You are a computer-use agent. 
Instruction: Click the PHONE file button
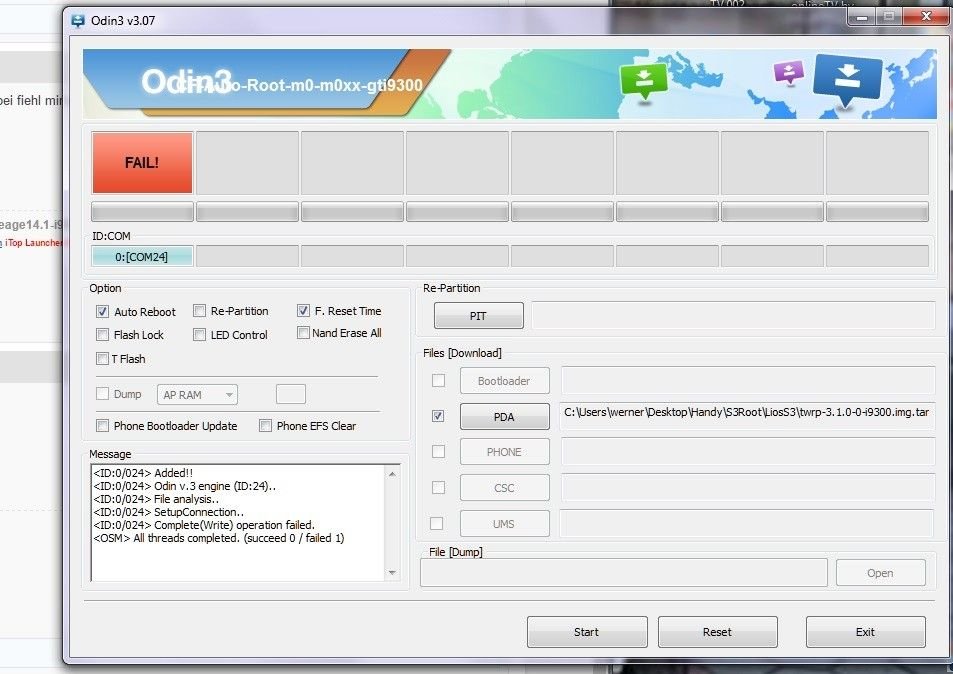(504, 452)
